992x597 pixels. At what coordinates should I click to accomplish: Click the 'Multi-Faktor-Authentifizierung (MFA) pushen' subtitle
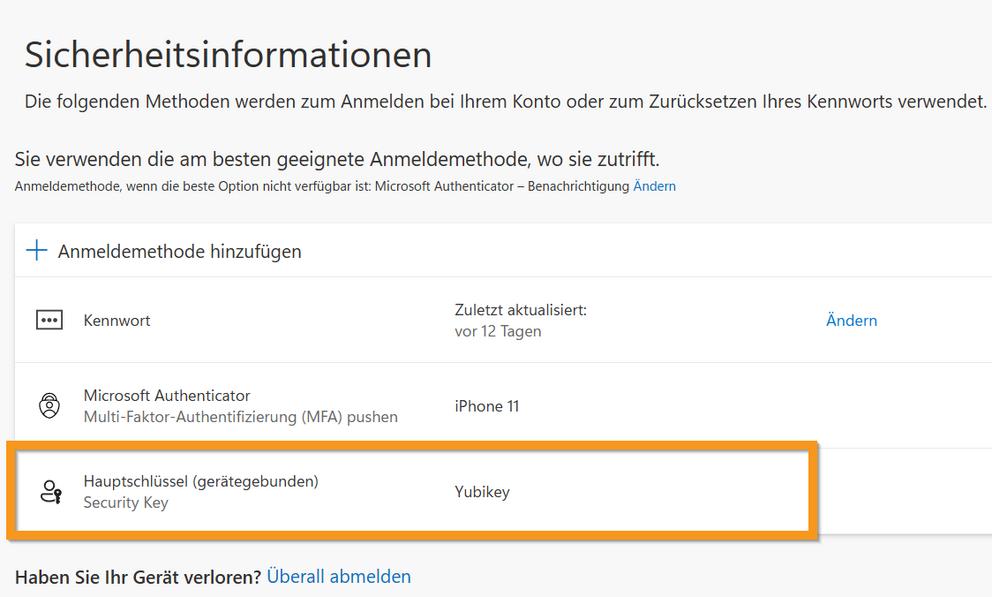click(240, 416)
